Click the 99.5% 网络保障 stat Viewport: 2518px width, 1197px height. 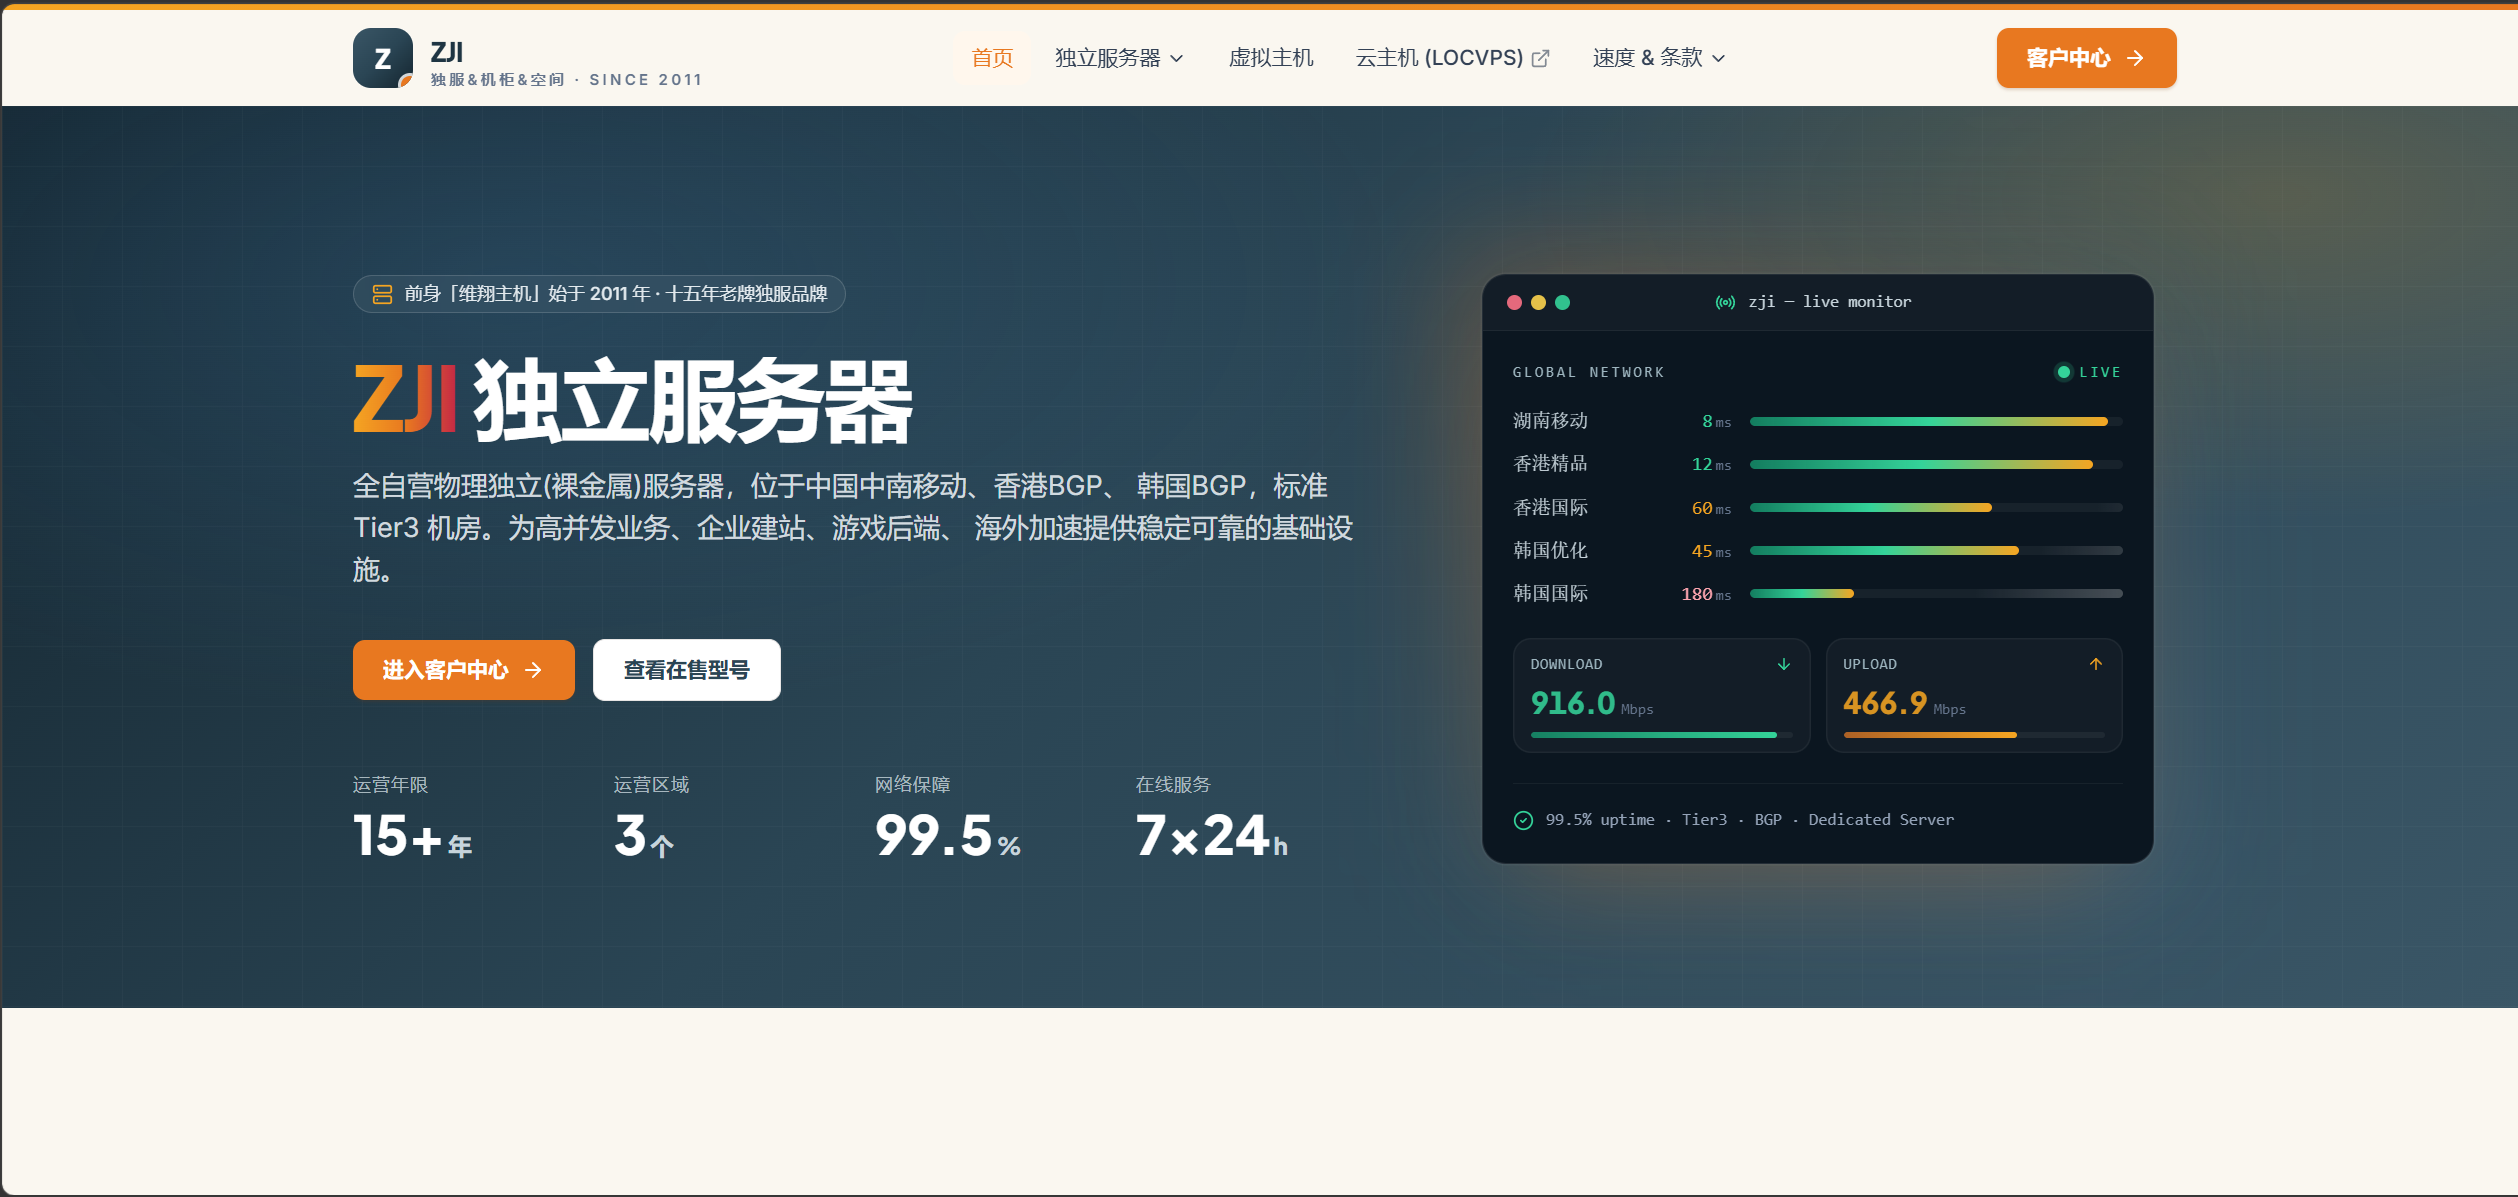click(948, 820)
